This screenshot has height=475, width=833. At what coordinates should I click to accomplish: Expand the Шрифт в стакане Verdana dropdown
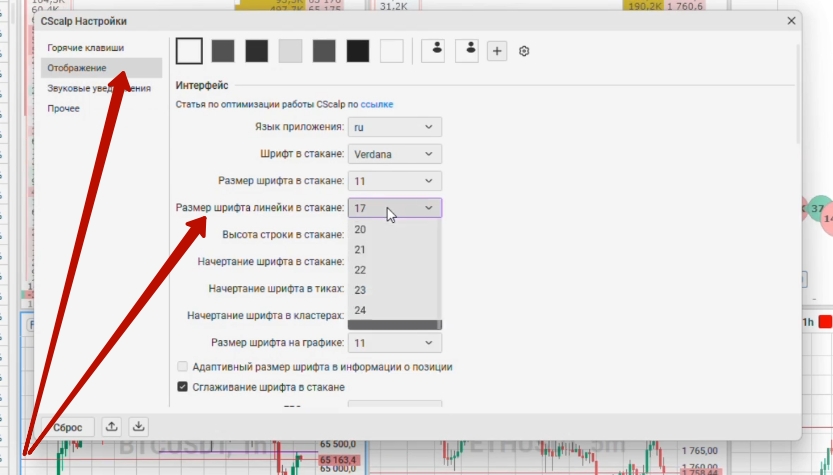[x=395, y=154]
